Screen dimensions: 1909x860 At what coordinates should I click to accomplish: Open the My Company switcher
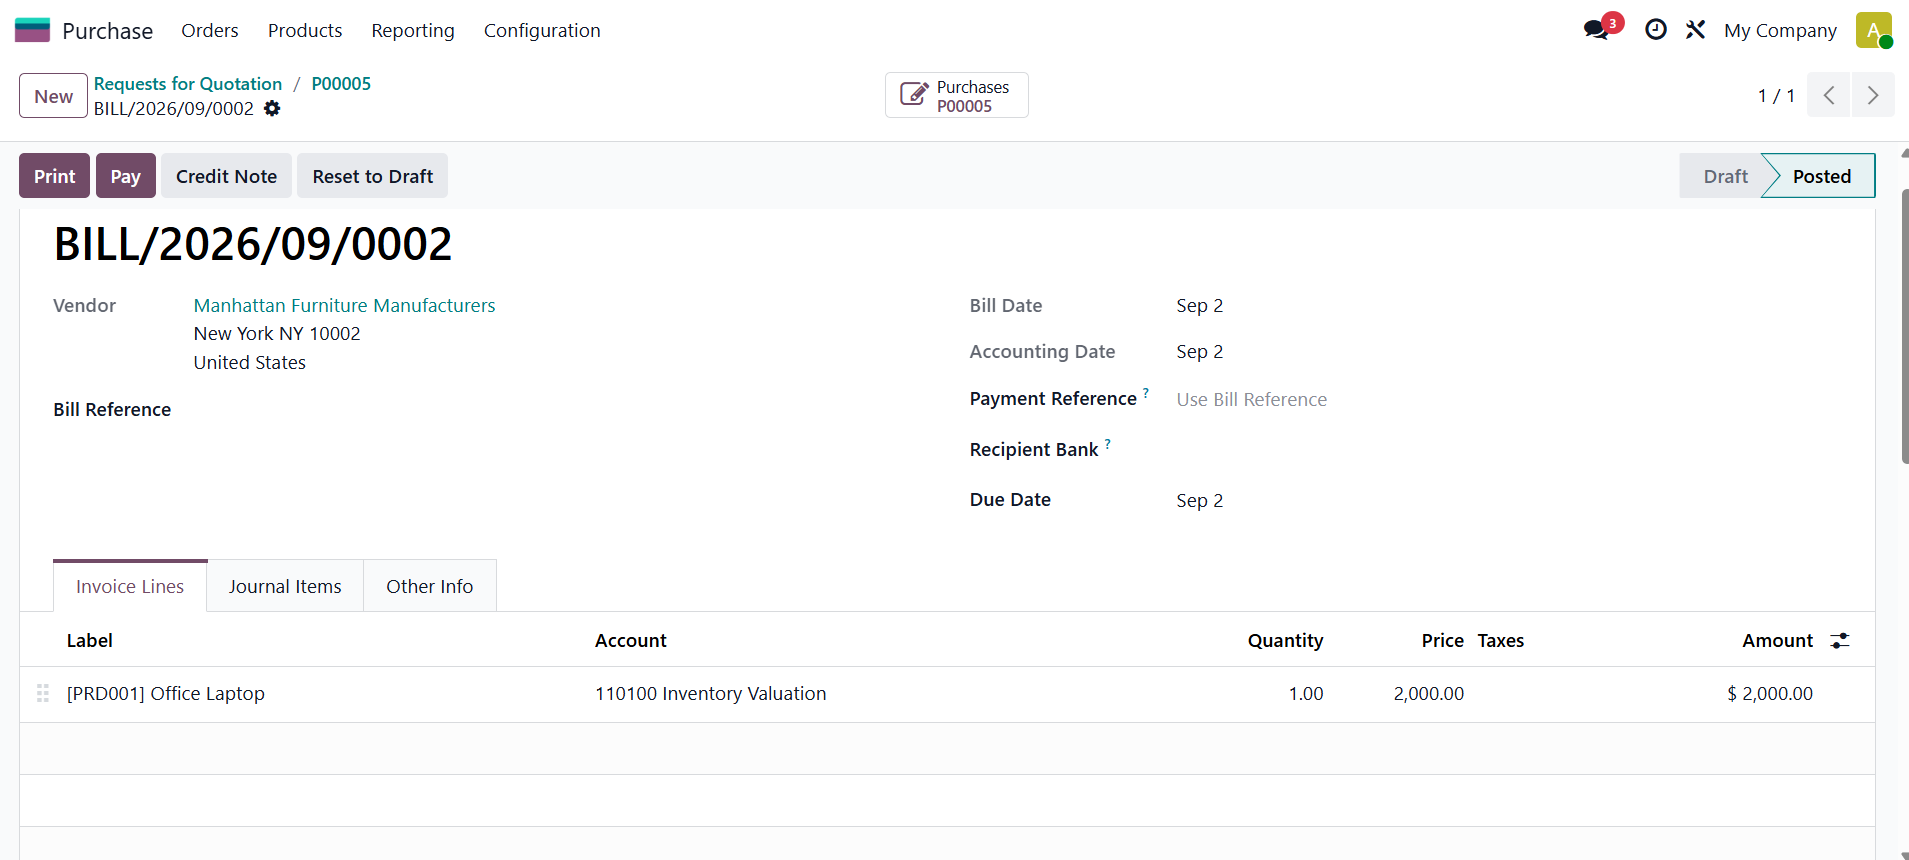point(1780,31)
